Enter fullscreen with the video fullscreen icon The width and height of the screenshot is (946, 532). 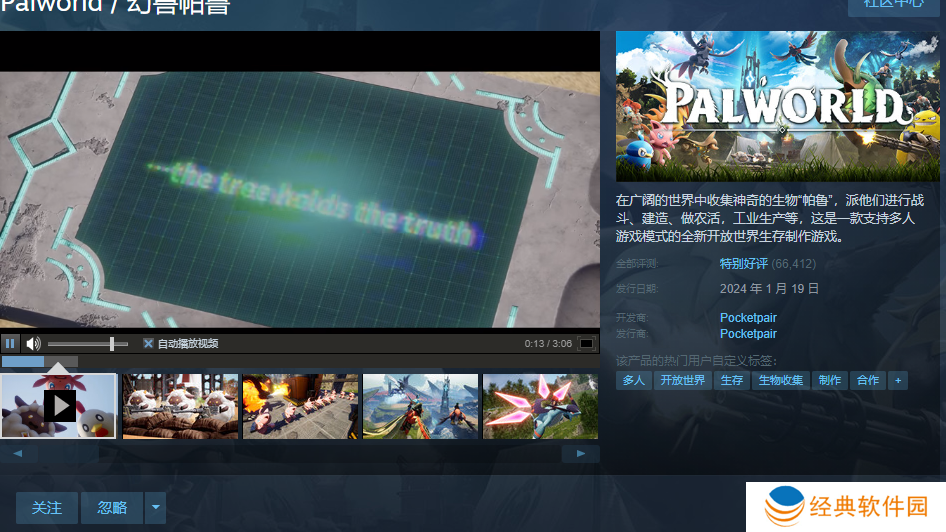click(x=587, y=343)
